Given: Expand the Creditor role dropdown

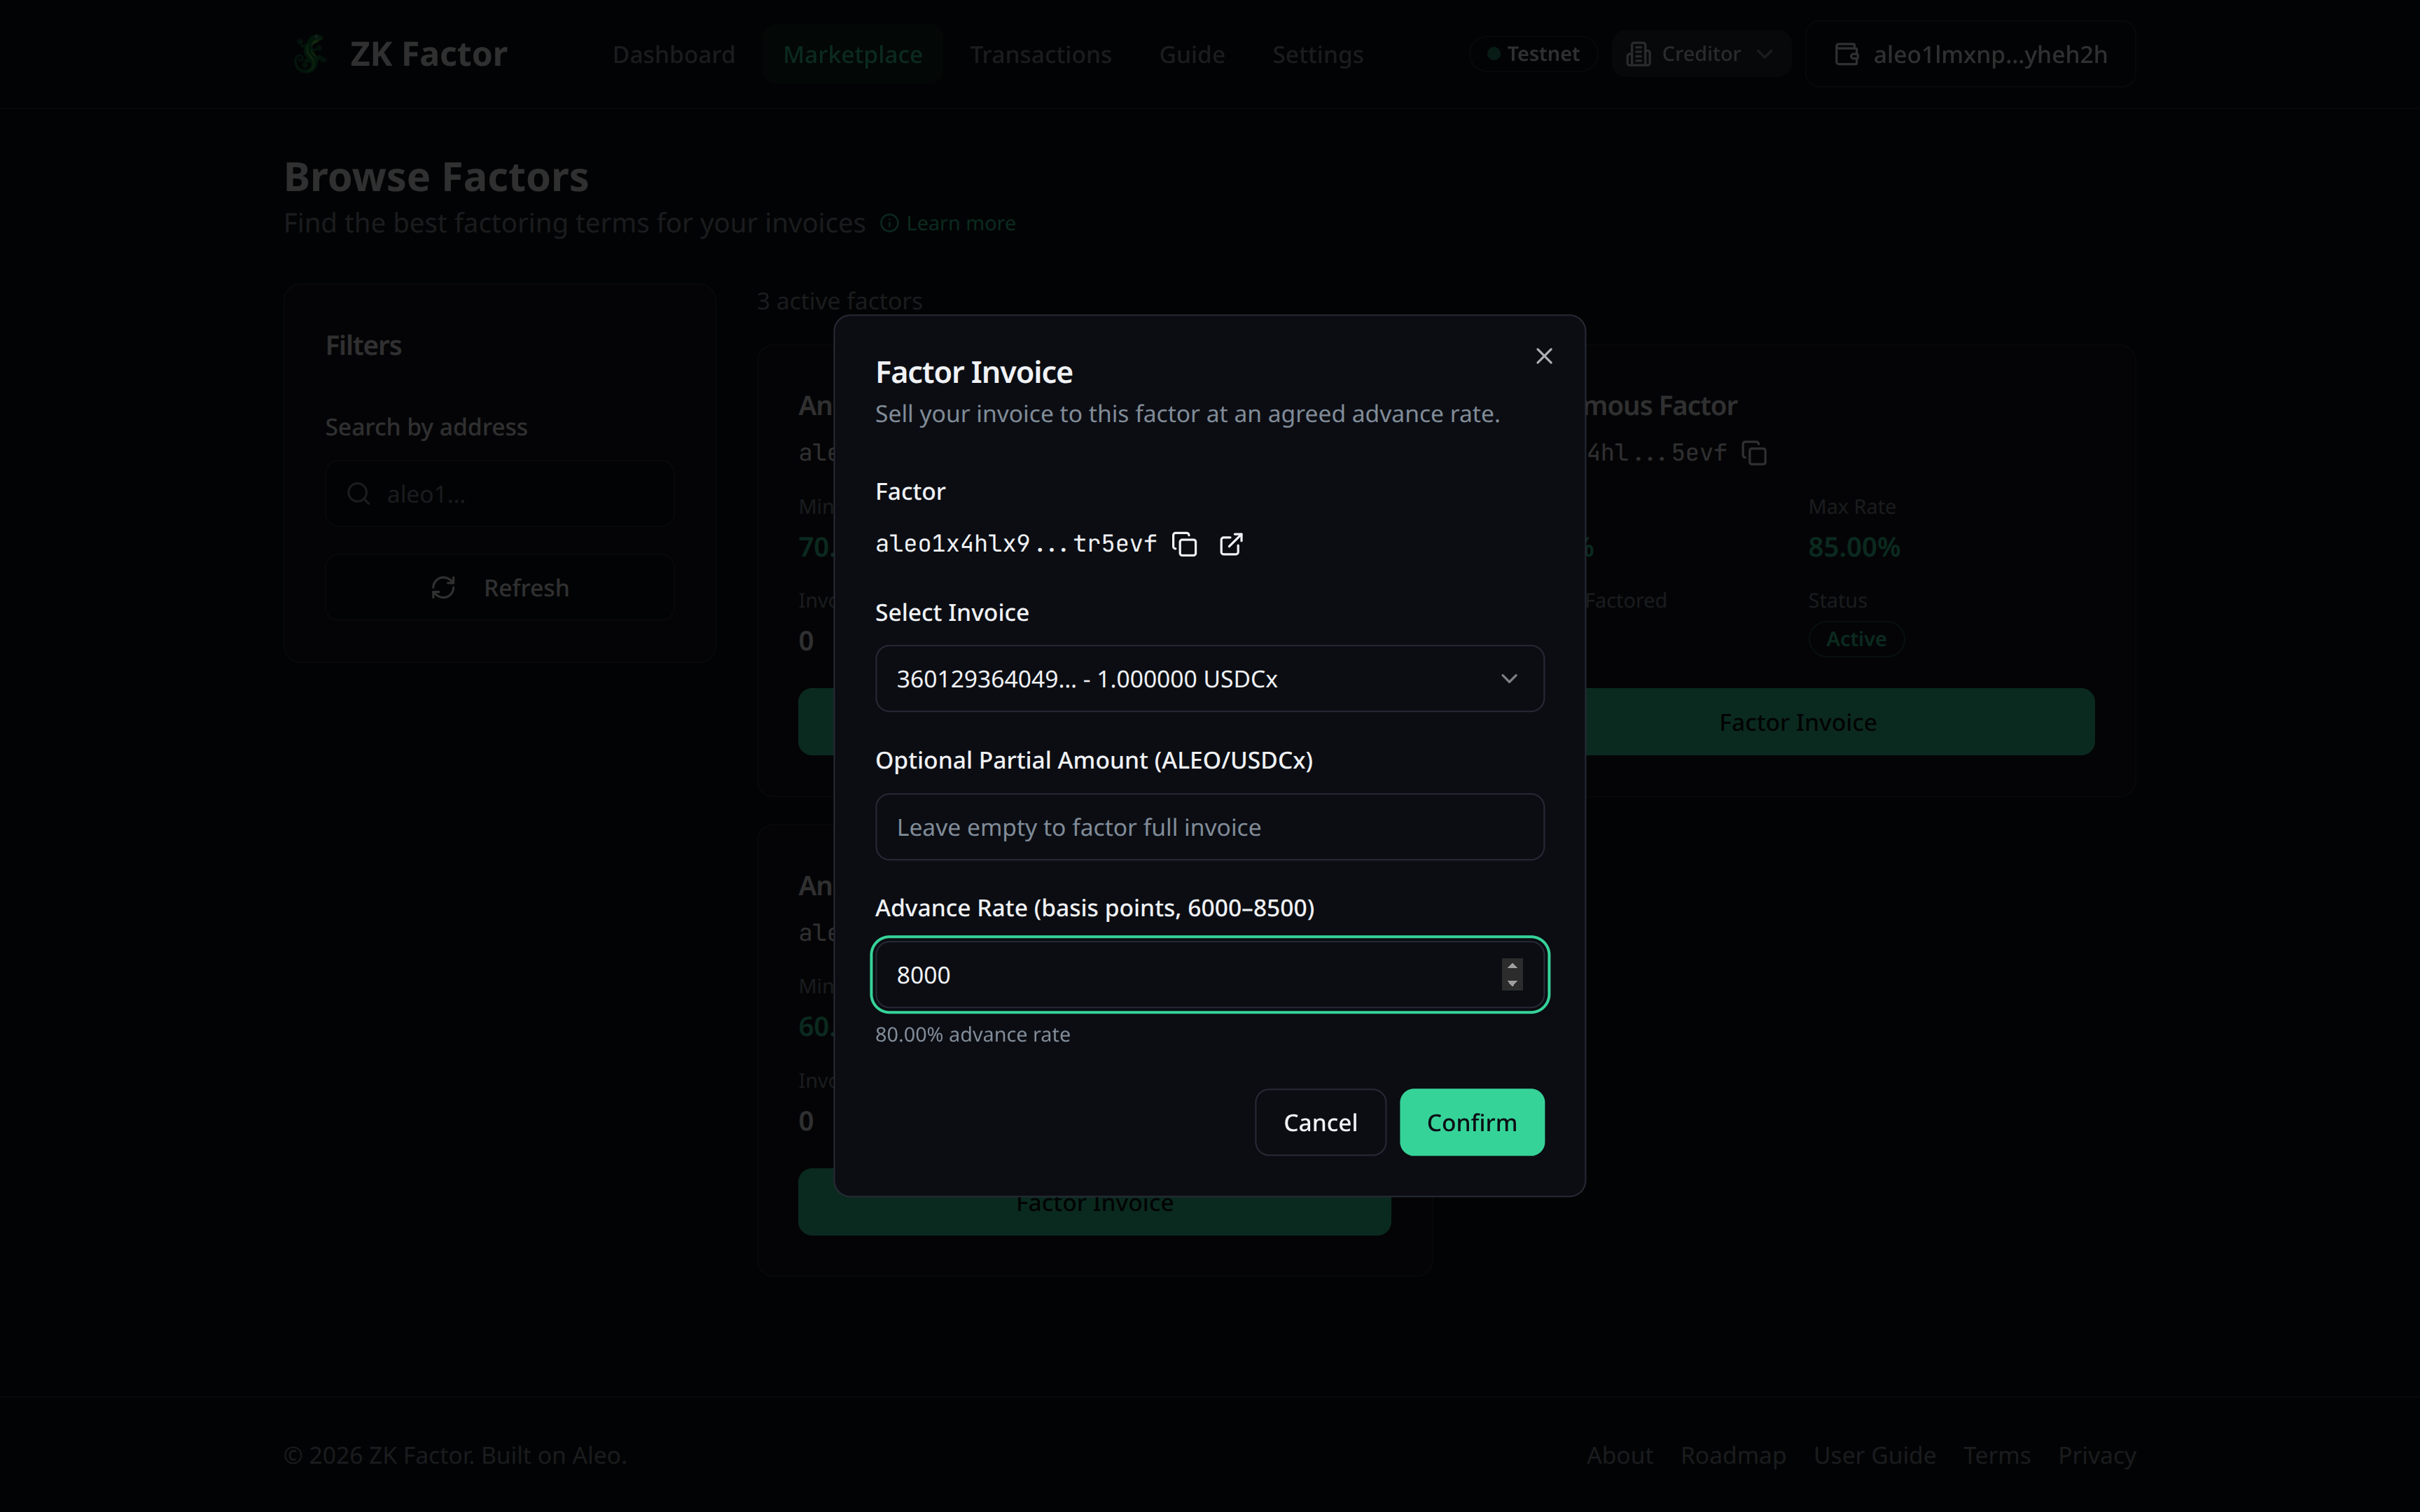Looking at the screenshot, I should pos(1766,54).
